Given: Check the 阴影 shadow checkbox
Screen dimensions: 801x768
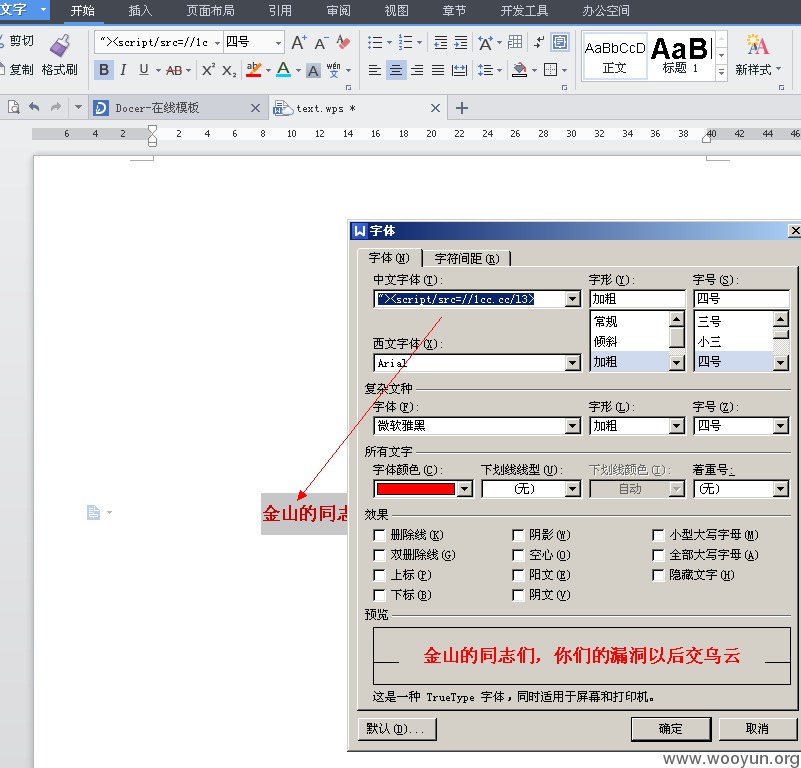Looking at the screenshot, I should (518, 535).
